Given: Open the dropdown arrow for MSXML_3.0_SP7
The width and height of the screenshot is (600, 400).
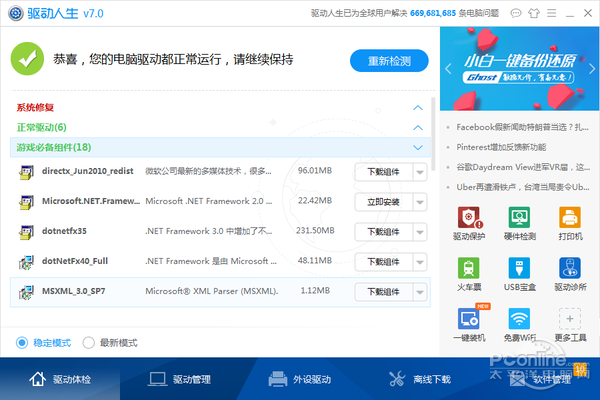Looking at the screenshot, I should [420, 292].
